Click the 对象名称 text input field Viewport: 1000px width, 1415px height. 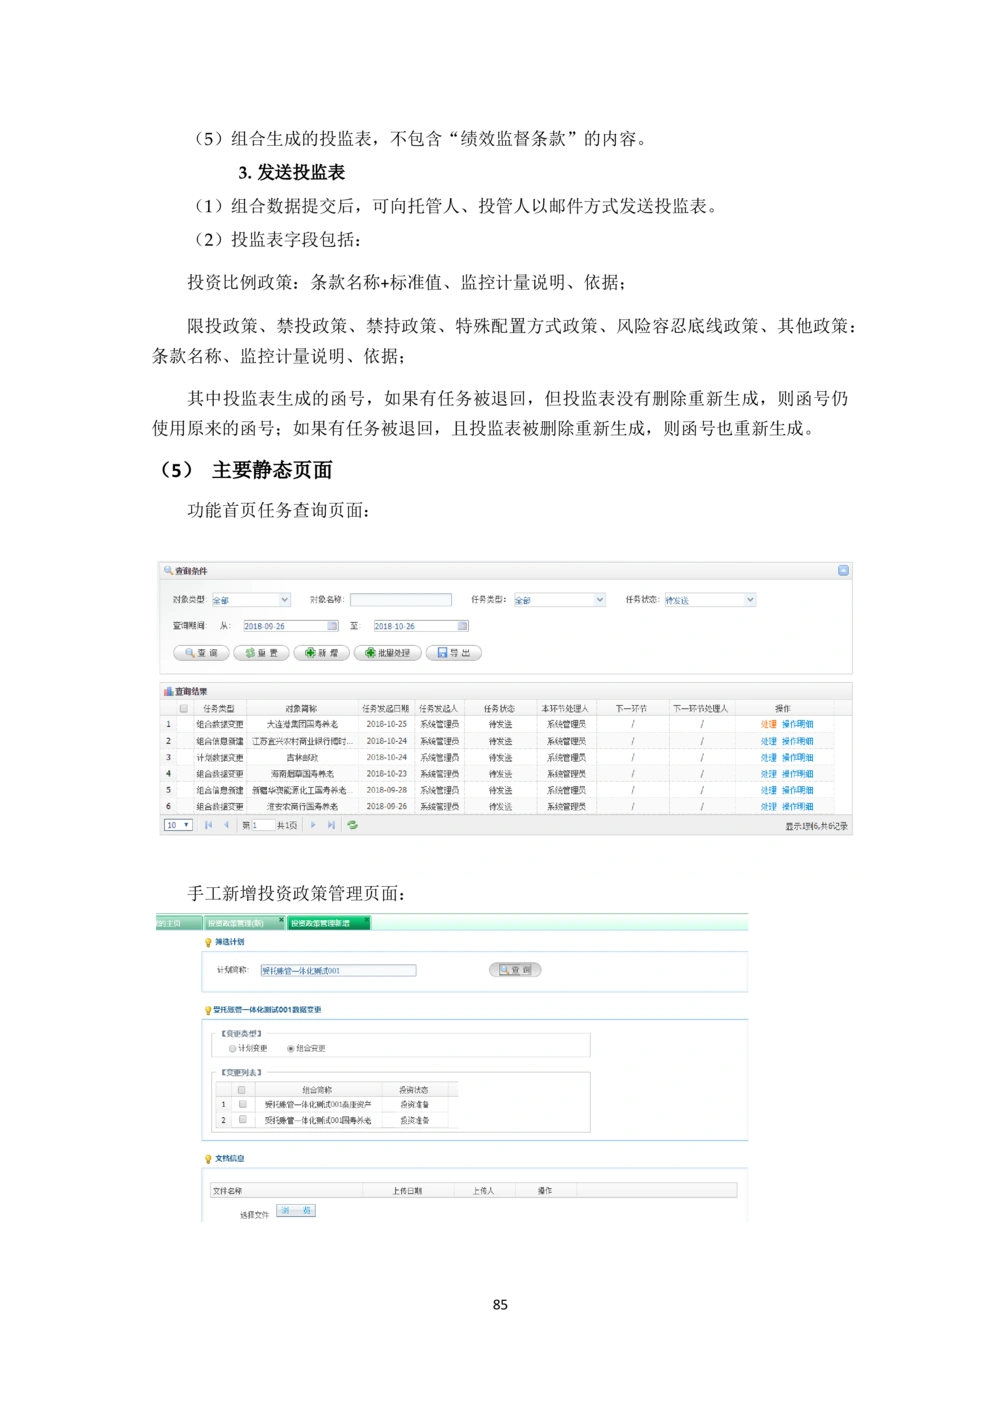click(x=400, y=600)
